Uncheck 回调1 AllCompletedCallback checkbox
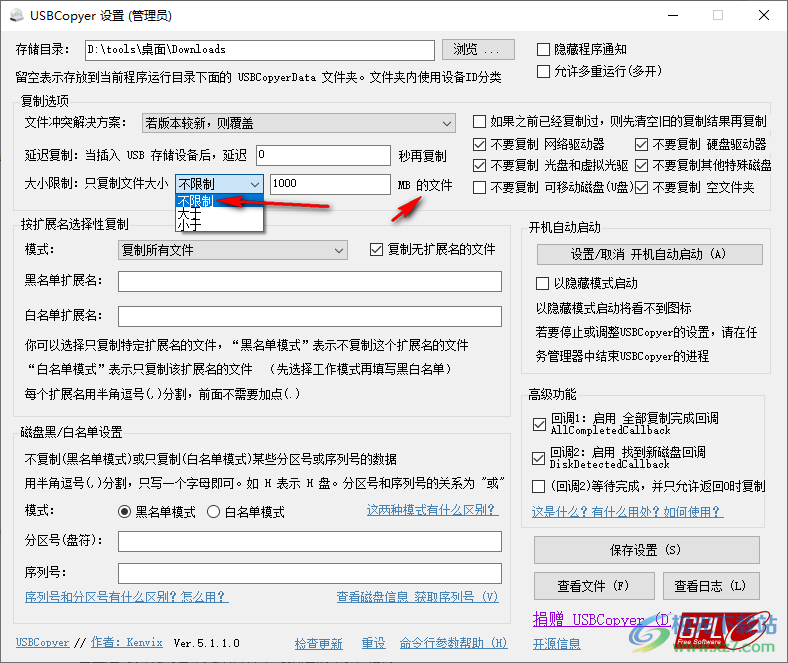This screenshot has height=663, width=788. tap(539, 424)
